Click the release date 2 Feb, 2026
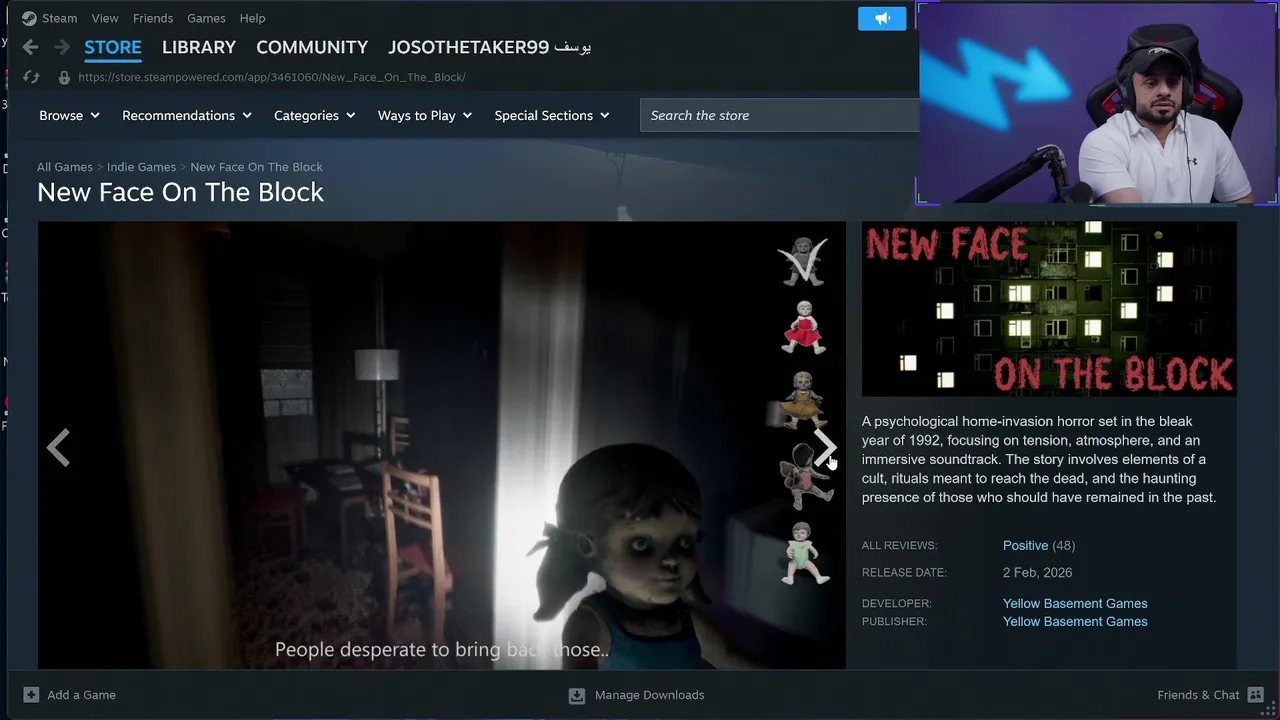This screenshot has height=720, width=1280. point(1037,572)
